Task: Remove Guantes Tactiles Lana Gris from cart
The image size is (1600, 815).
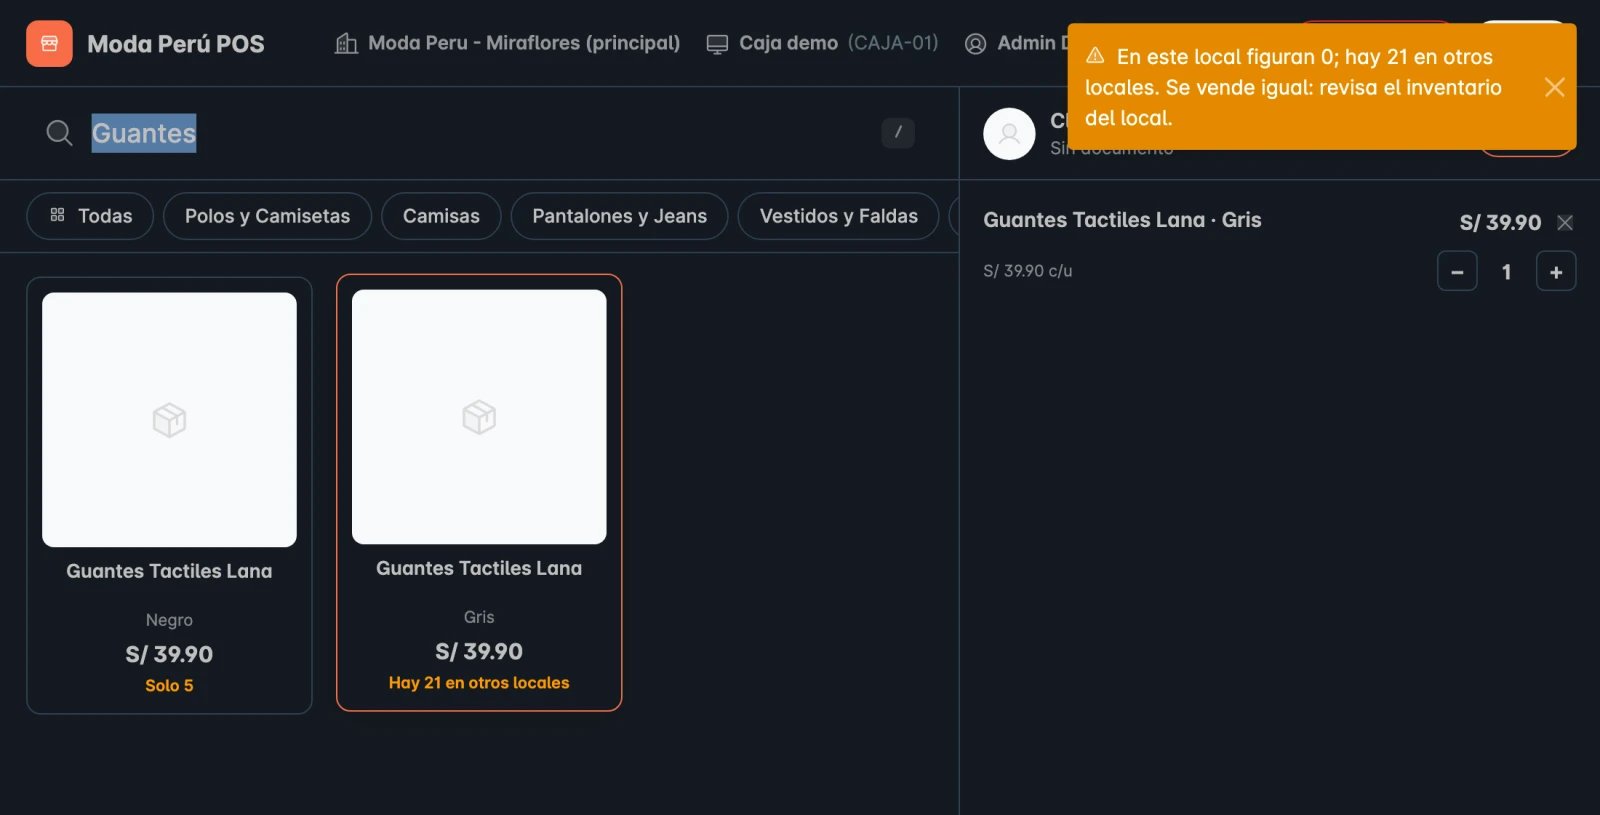Action: pyautogui.click(x=1565, y=223)
